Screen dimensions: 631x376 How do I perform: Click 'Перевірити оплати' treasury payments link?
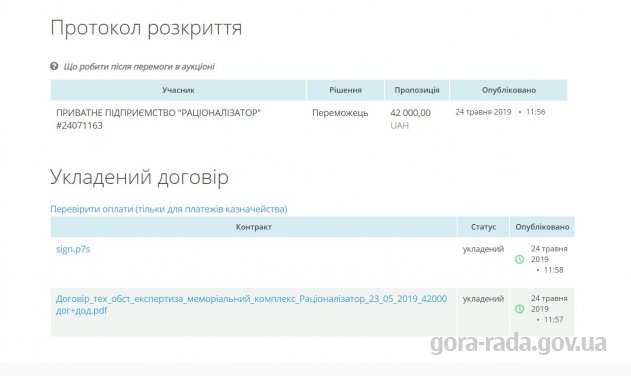[169, 209]
